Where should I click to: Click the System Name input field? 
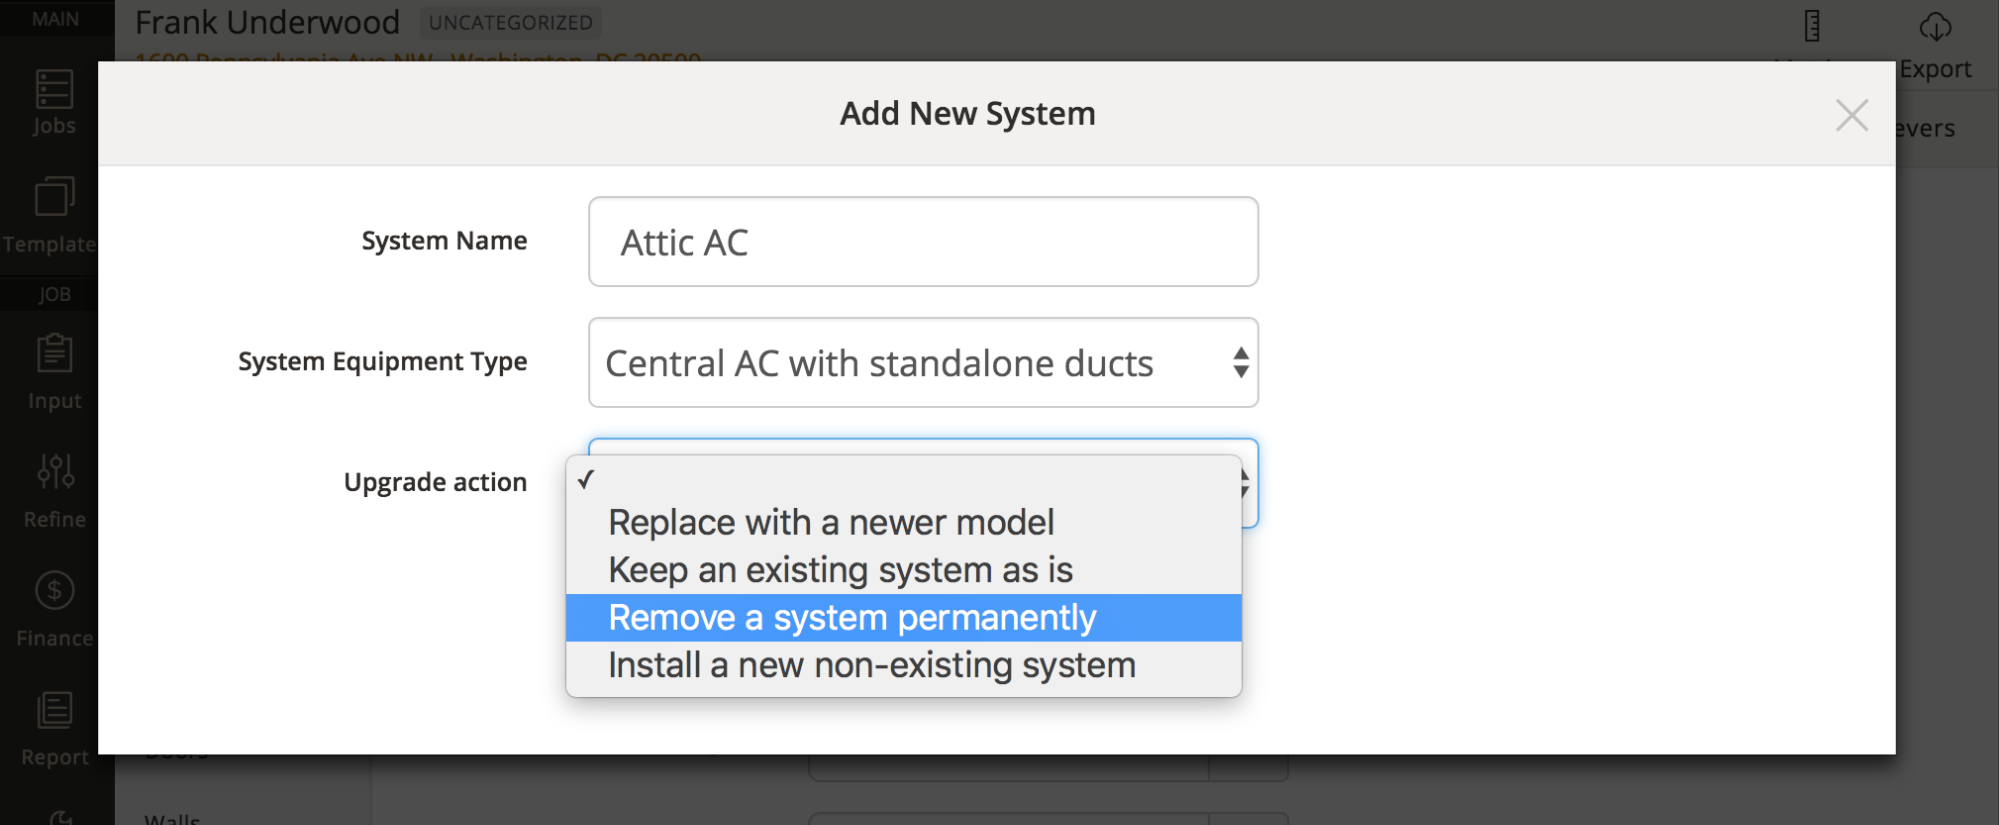923,242
